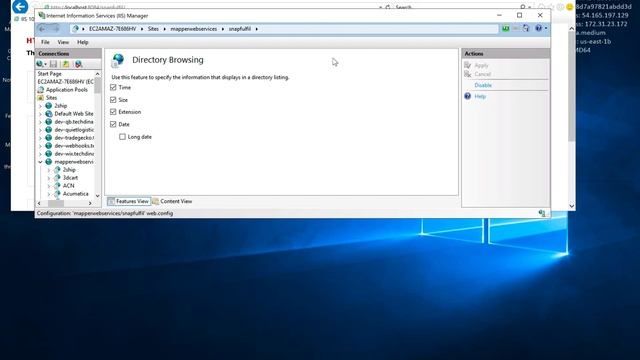
Task: Click the Save connections disk icon
Action: click(53, 64)
